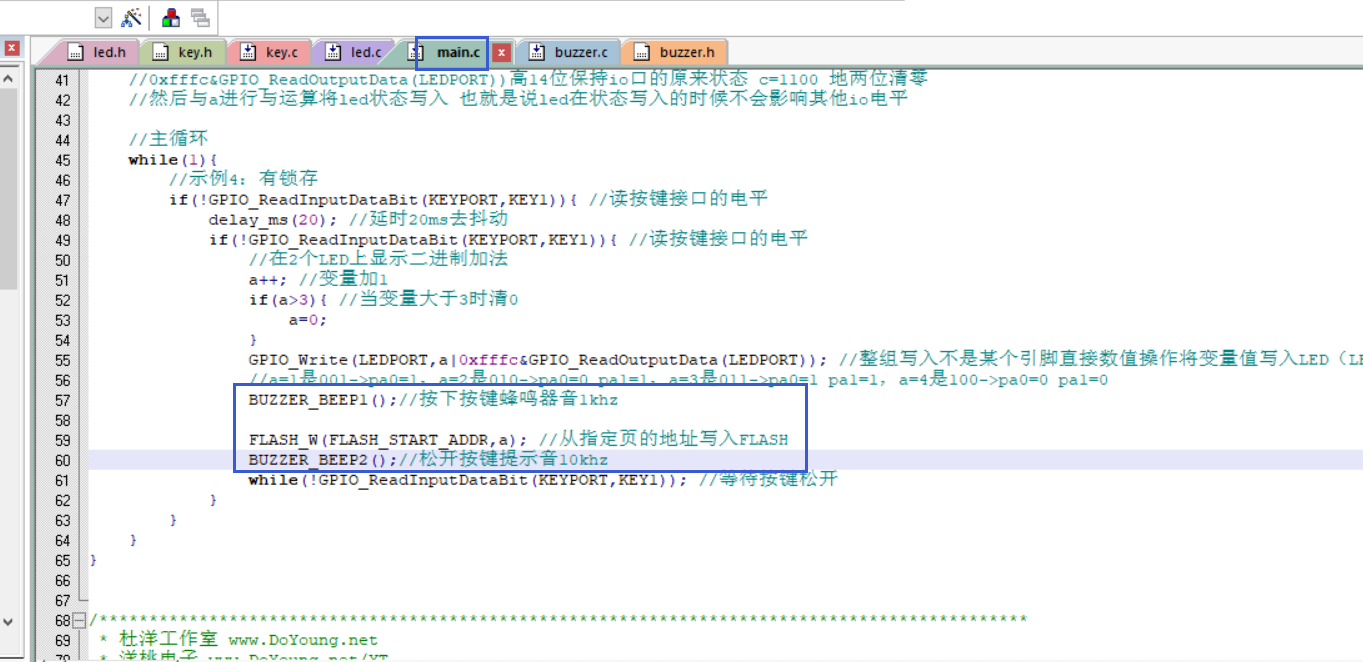The height and width of the screenshot is (662, 1363).
Task: Select the main.c tab
Action: pos(452,52)
